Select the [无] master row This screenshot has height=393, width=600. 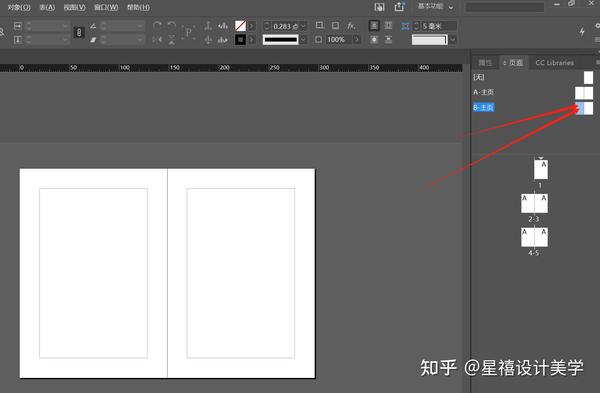click(533, 77)
